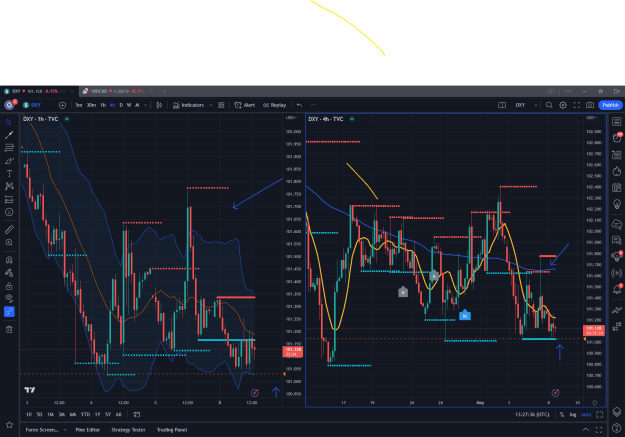Expand the DXY layout name dropdown
The image size is (625, 437).
(535, 105)
